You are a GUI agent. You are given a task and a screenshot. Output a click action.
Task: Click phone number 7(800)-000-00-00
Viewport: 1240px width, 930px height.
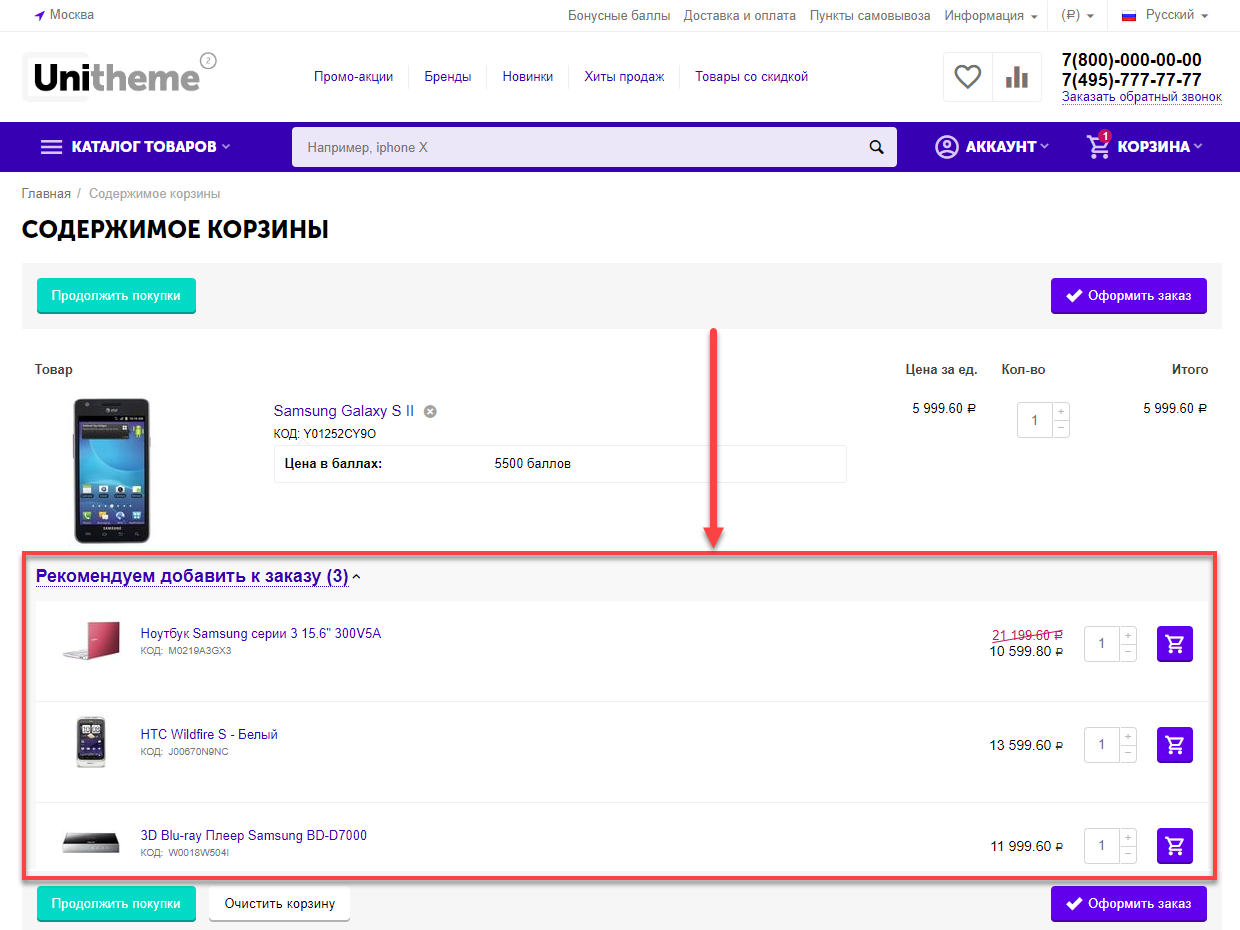pos(1132,60)
